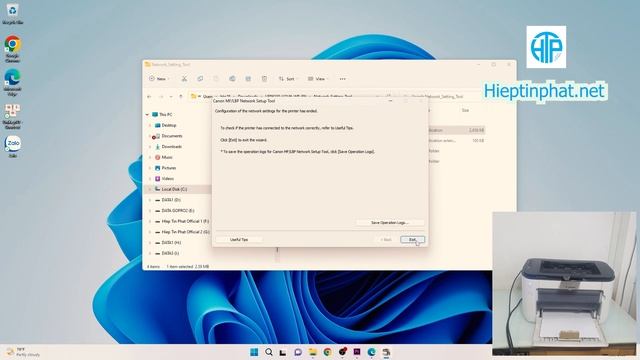Click the Canon setup tool taskbar icon

(386, 352)
